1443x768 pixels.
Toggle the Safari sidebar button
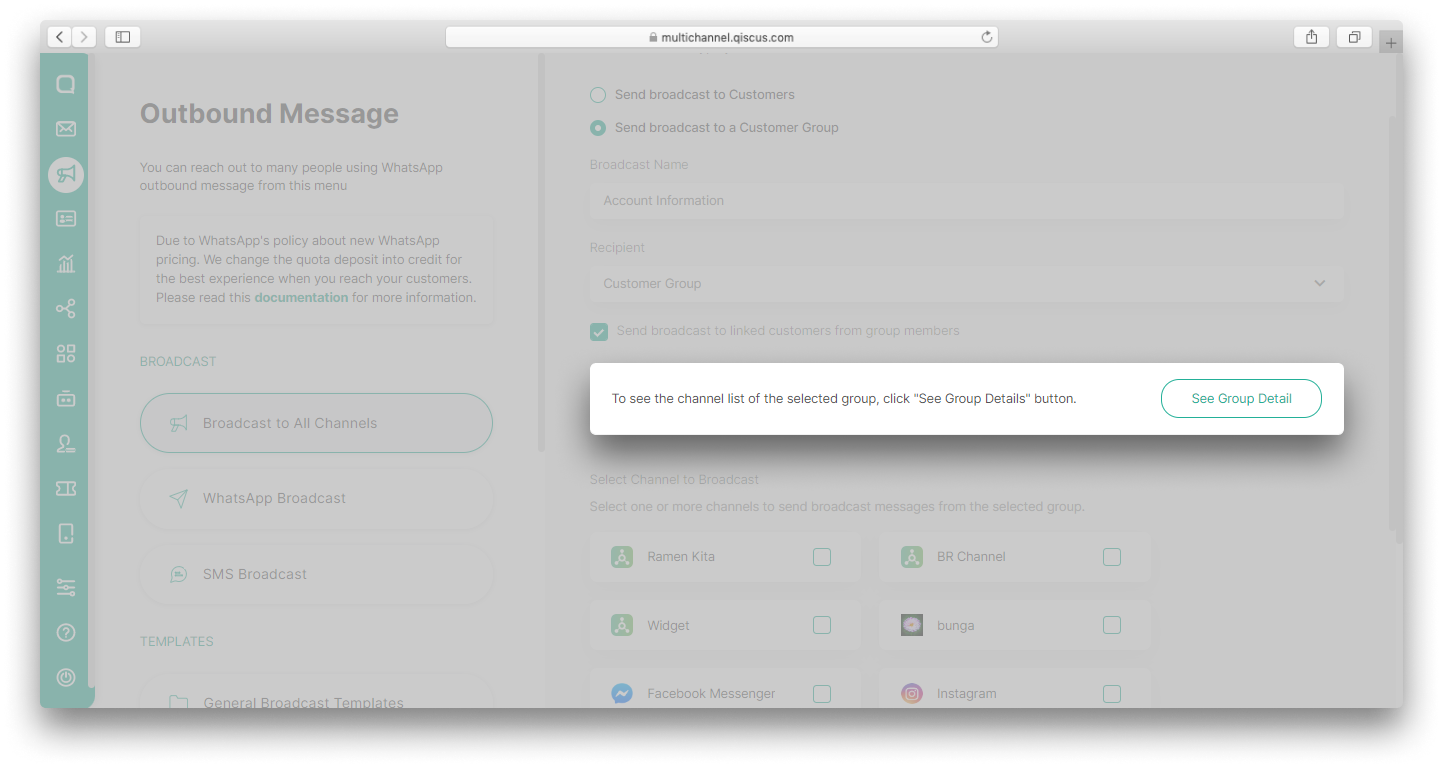(123, 37)
